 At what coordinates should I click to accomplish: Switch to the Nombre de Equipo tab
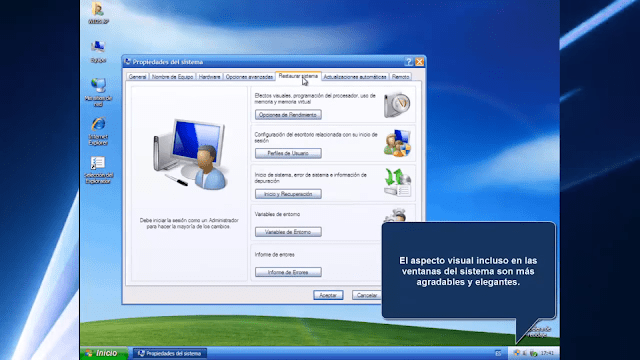(x=172, y=77)
